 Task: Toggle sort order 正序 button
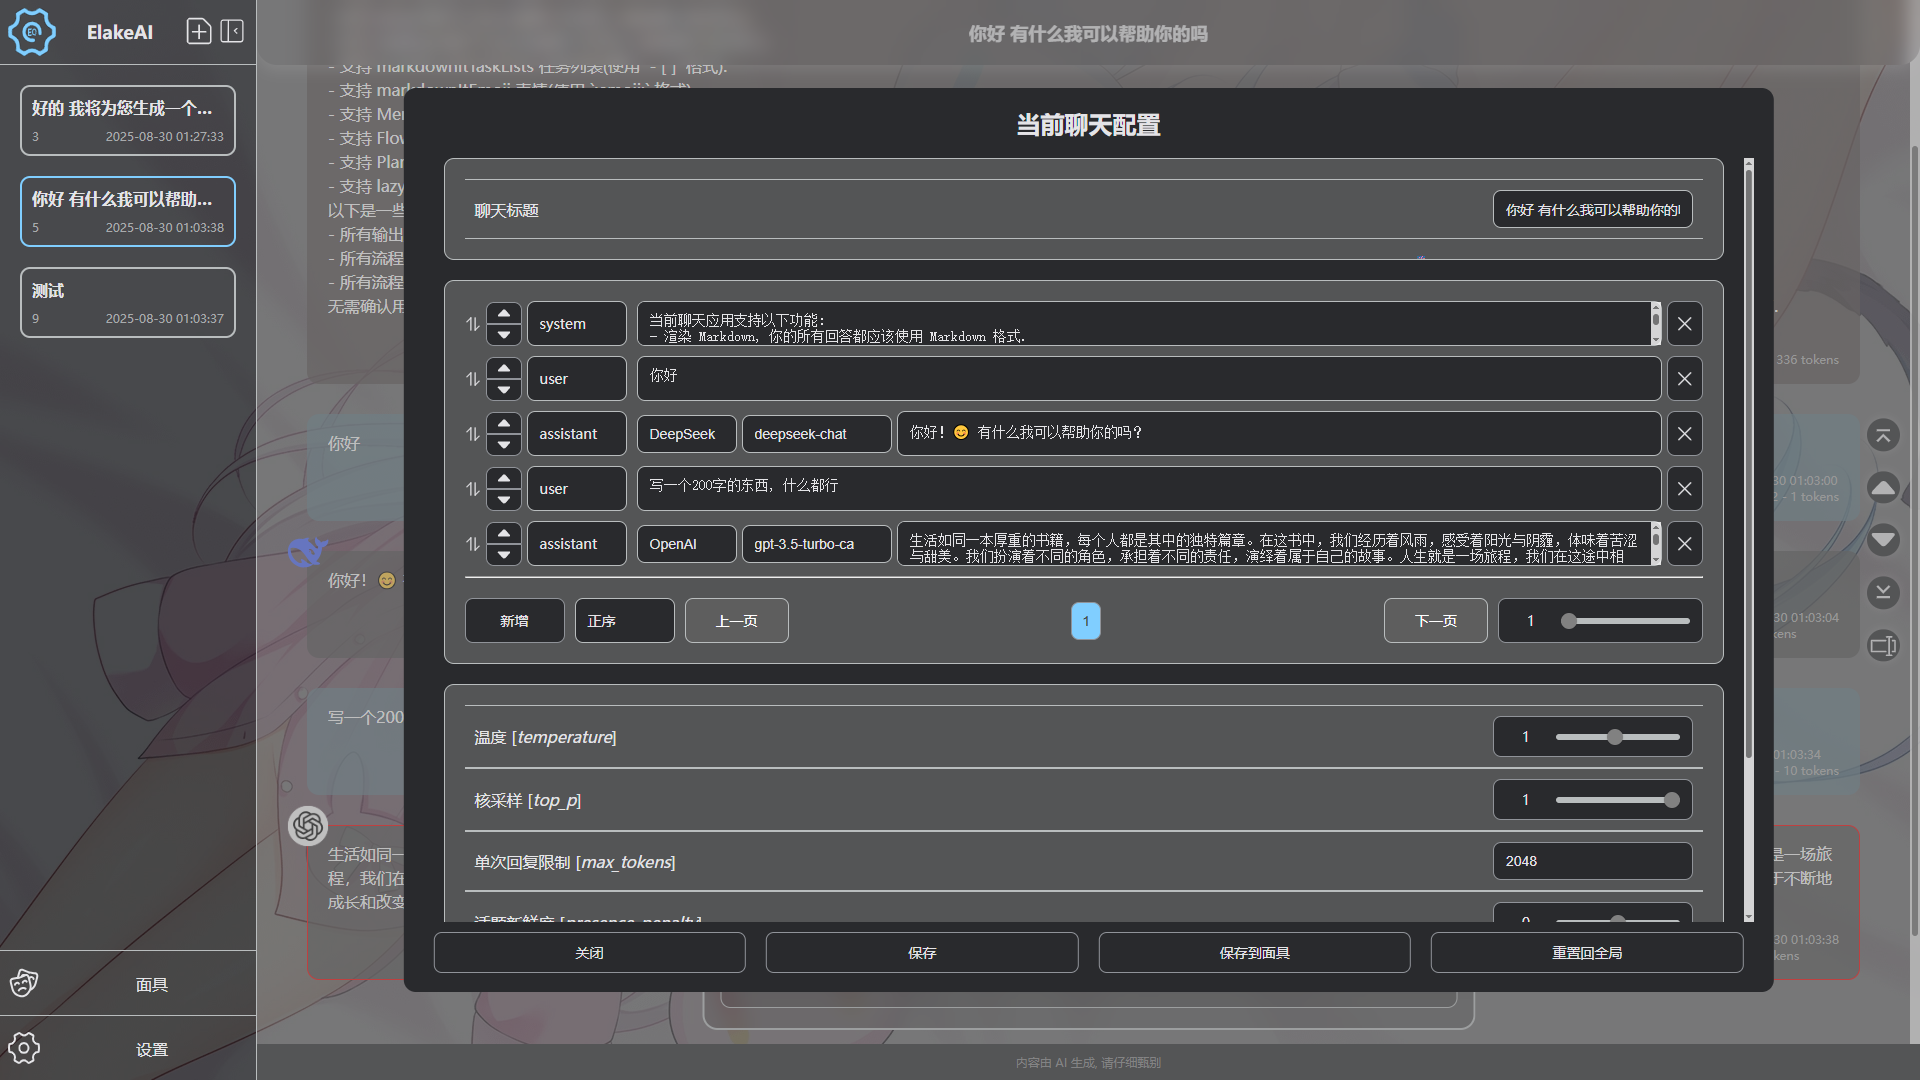click(624, 621)
